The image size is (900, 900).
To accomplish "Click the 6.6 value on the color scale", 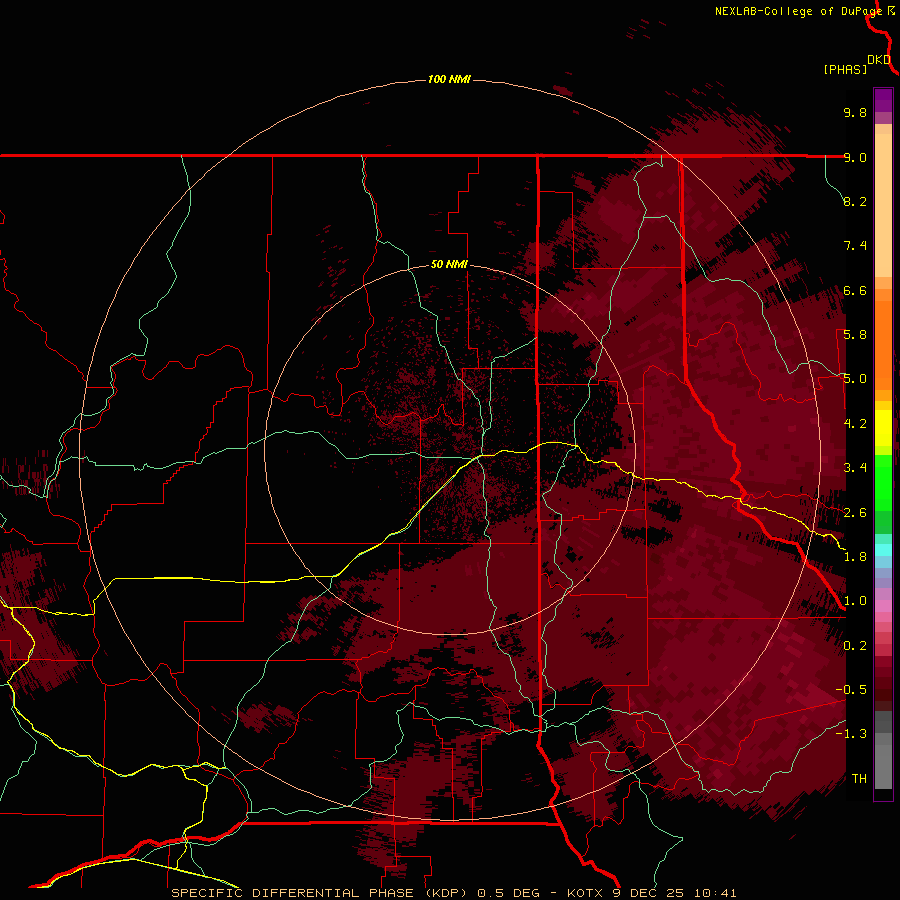I will pyautogui.click(x=855, y=290).
